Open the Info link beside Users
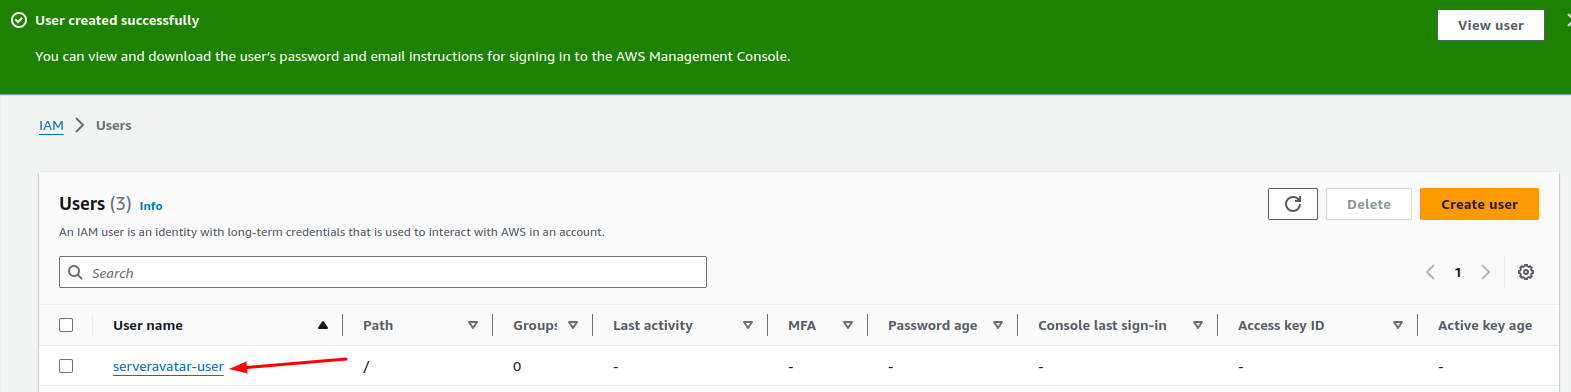 coord(151,206)
